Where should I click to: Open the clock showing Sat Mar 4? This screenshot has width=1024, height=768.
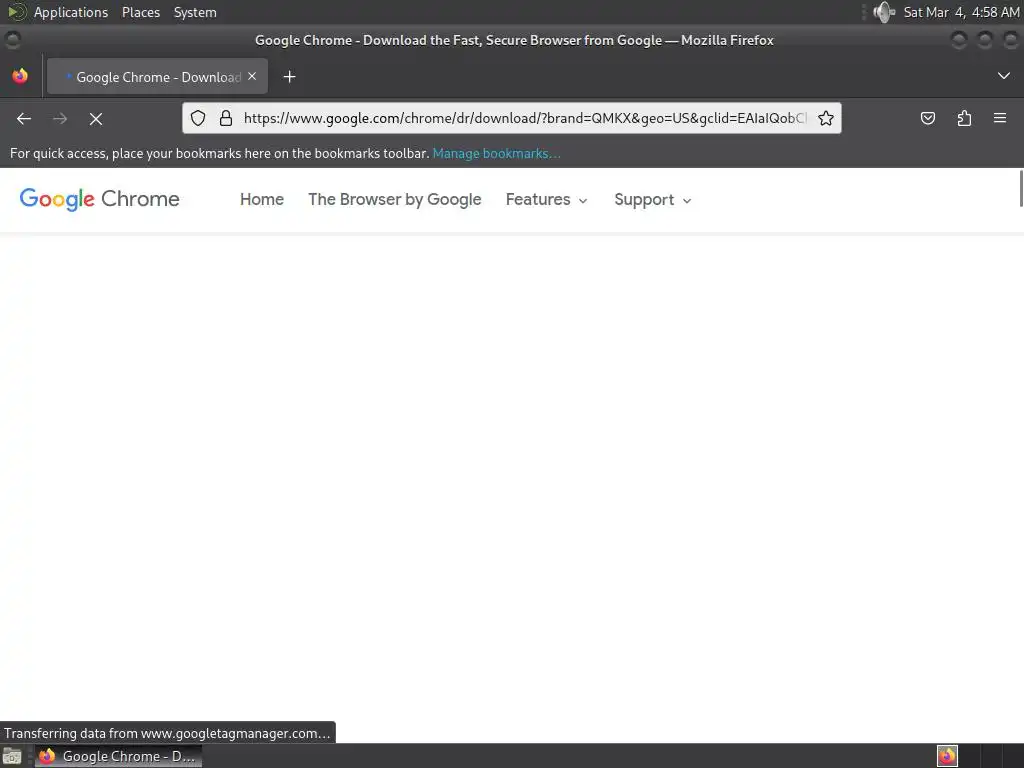[961, 12]
